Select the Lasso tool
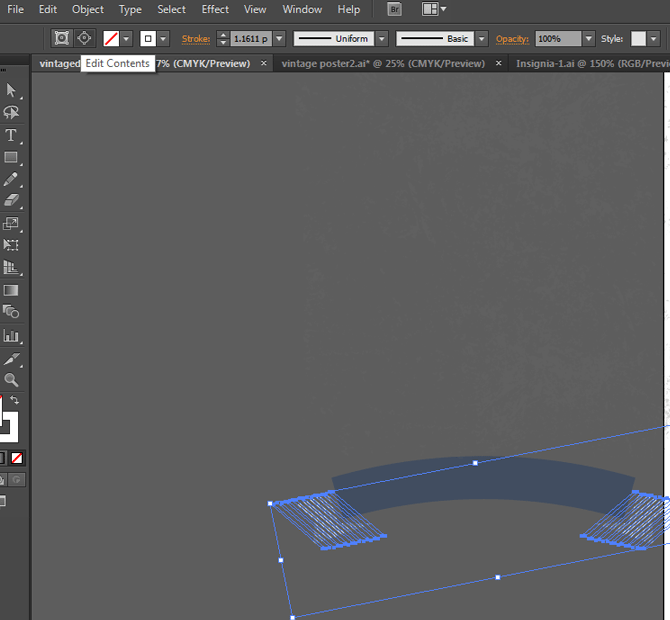Screen dimensions: 670x620 (12, 113)
